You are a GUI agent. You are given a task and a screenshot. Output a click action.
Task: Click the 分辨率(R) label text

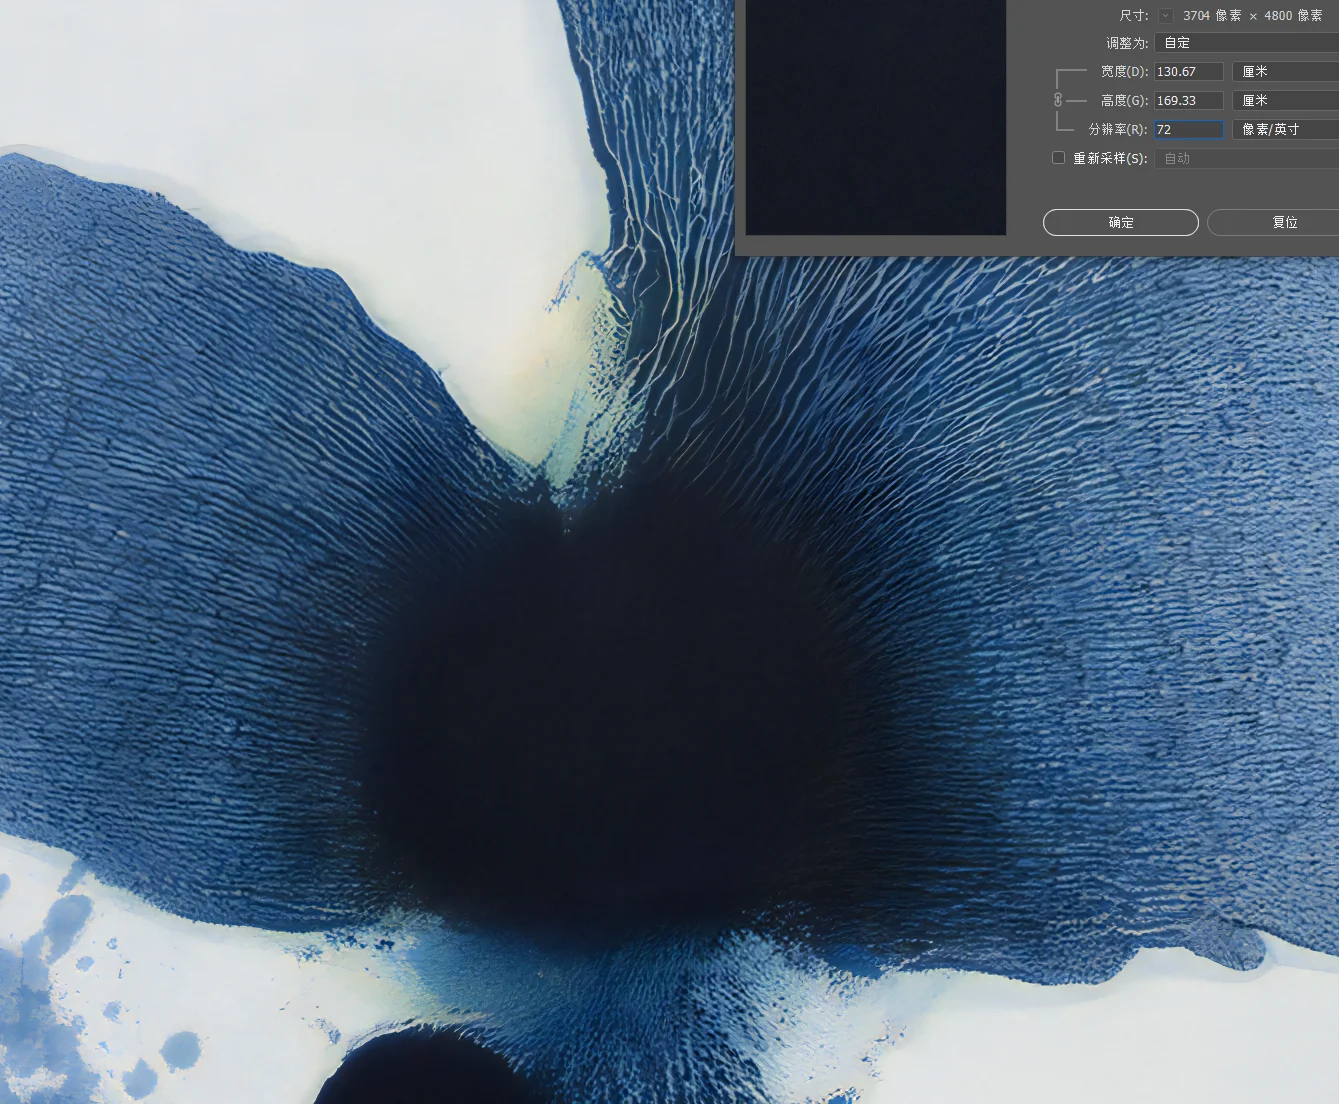[x=1118, y=130]
